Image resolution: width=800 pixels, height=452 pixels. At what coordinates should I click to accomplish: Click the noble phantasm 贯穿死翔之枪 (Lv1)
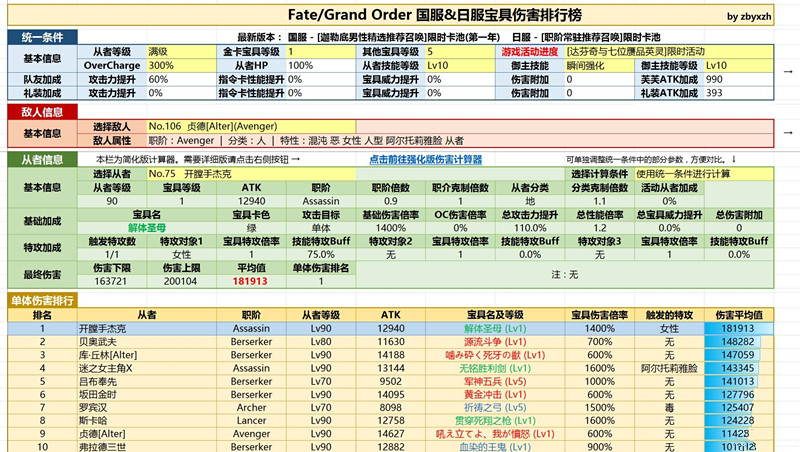495,421
